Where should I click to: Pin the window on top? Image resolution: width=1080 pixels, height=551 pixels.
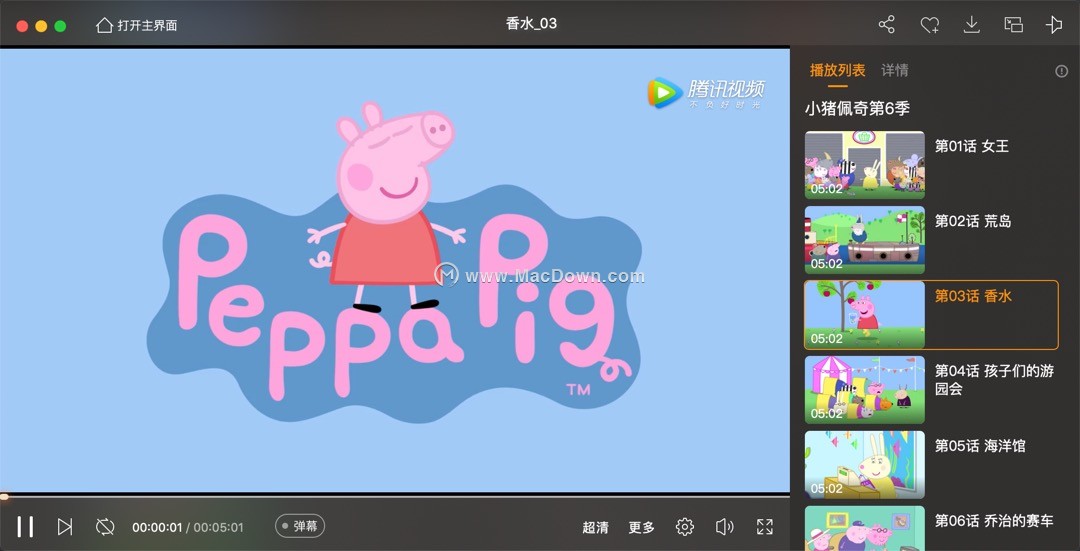point(1054,25)
